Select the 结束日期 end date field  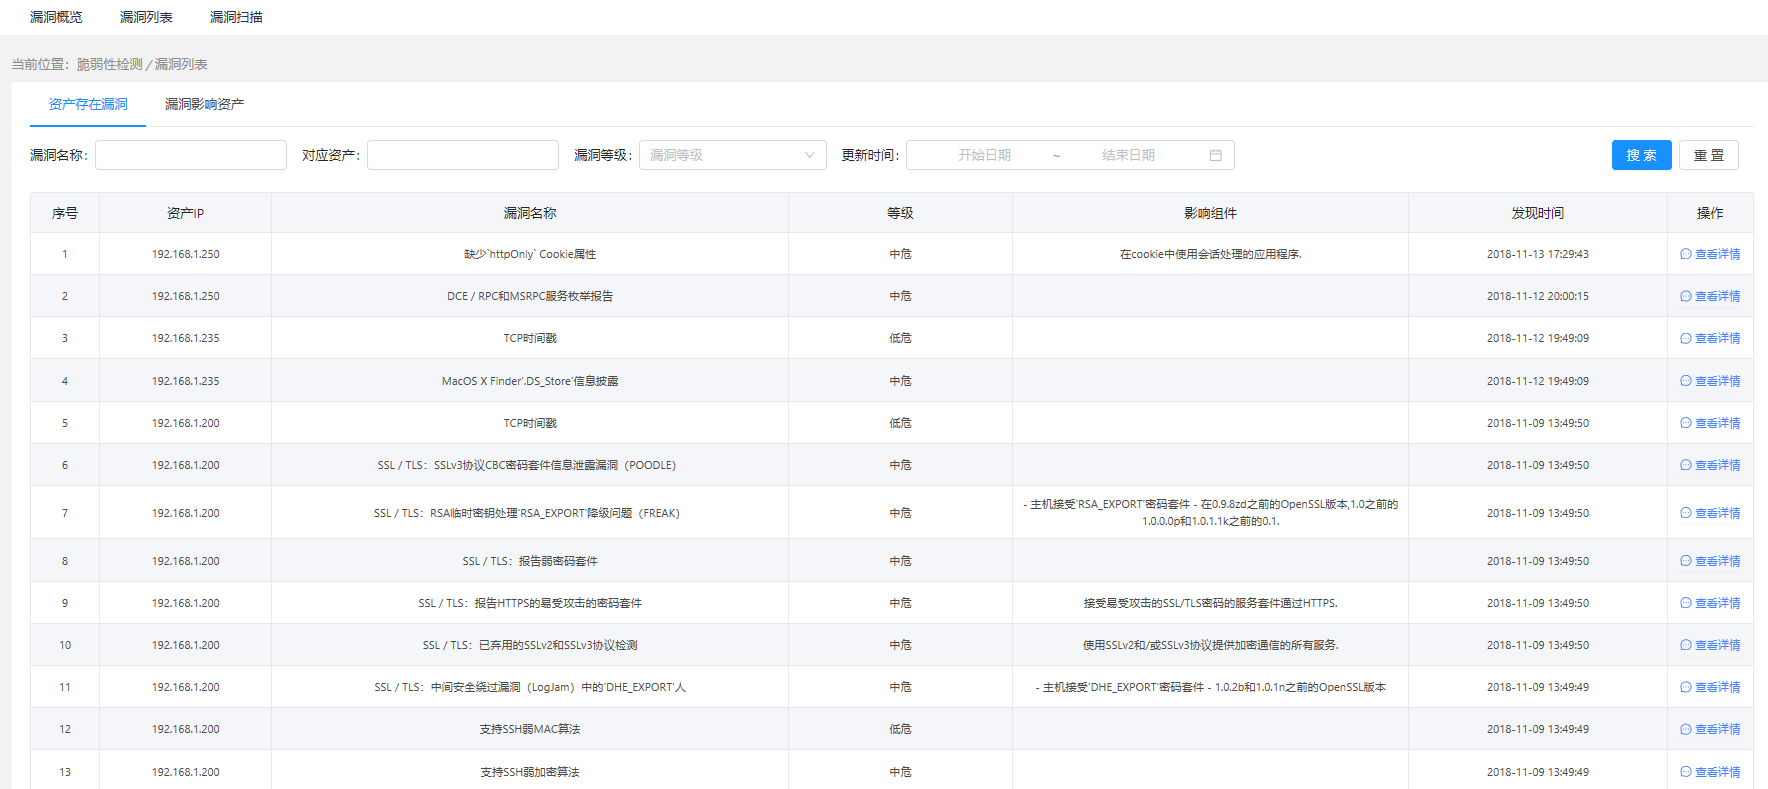click(x=1128, y=155)
